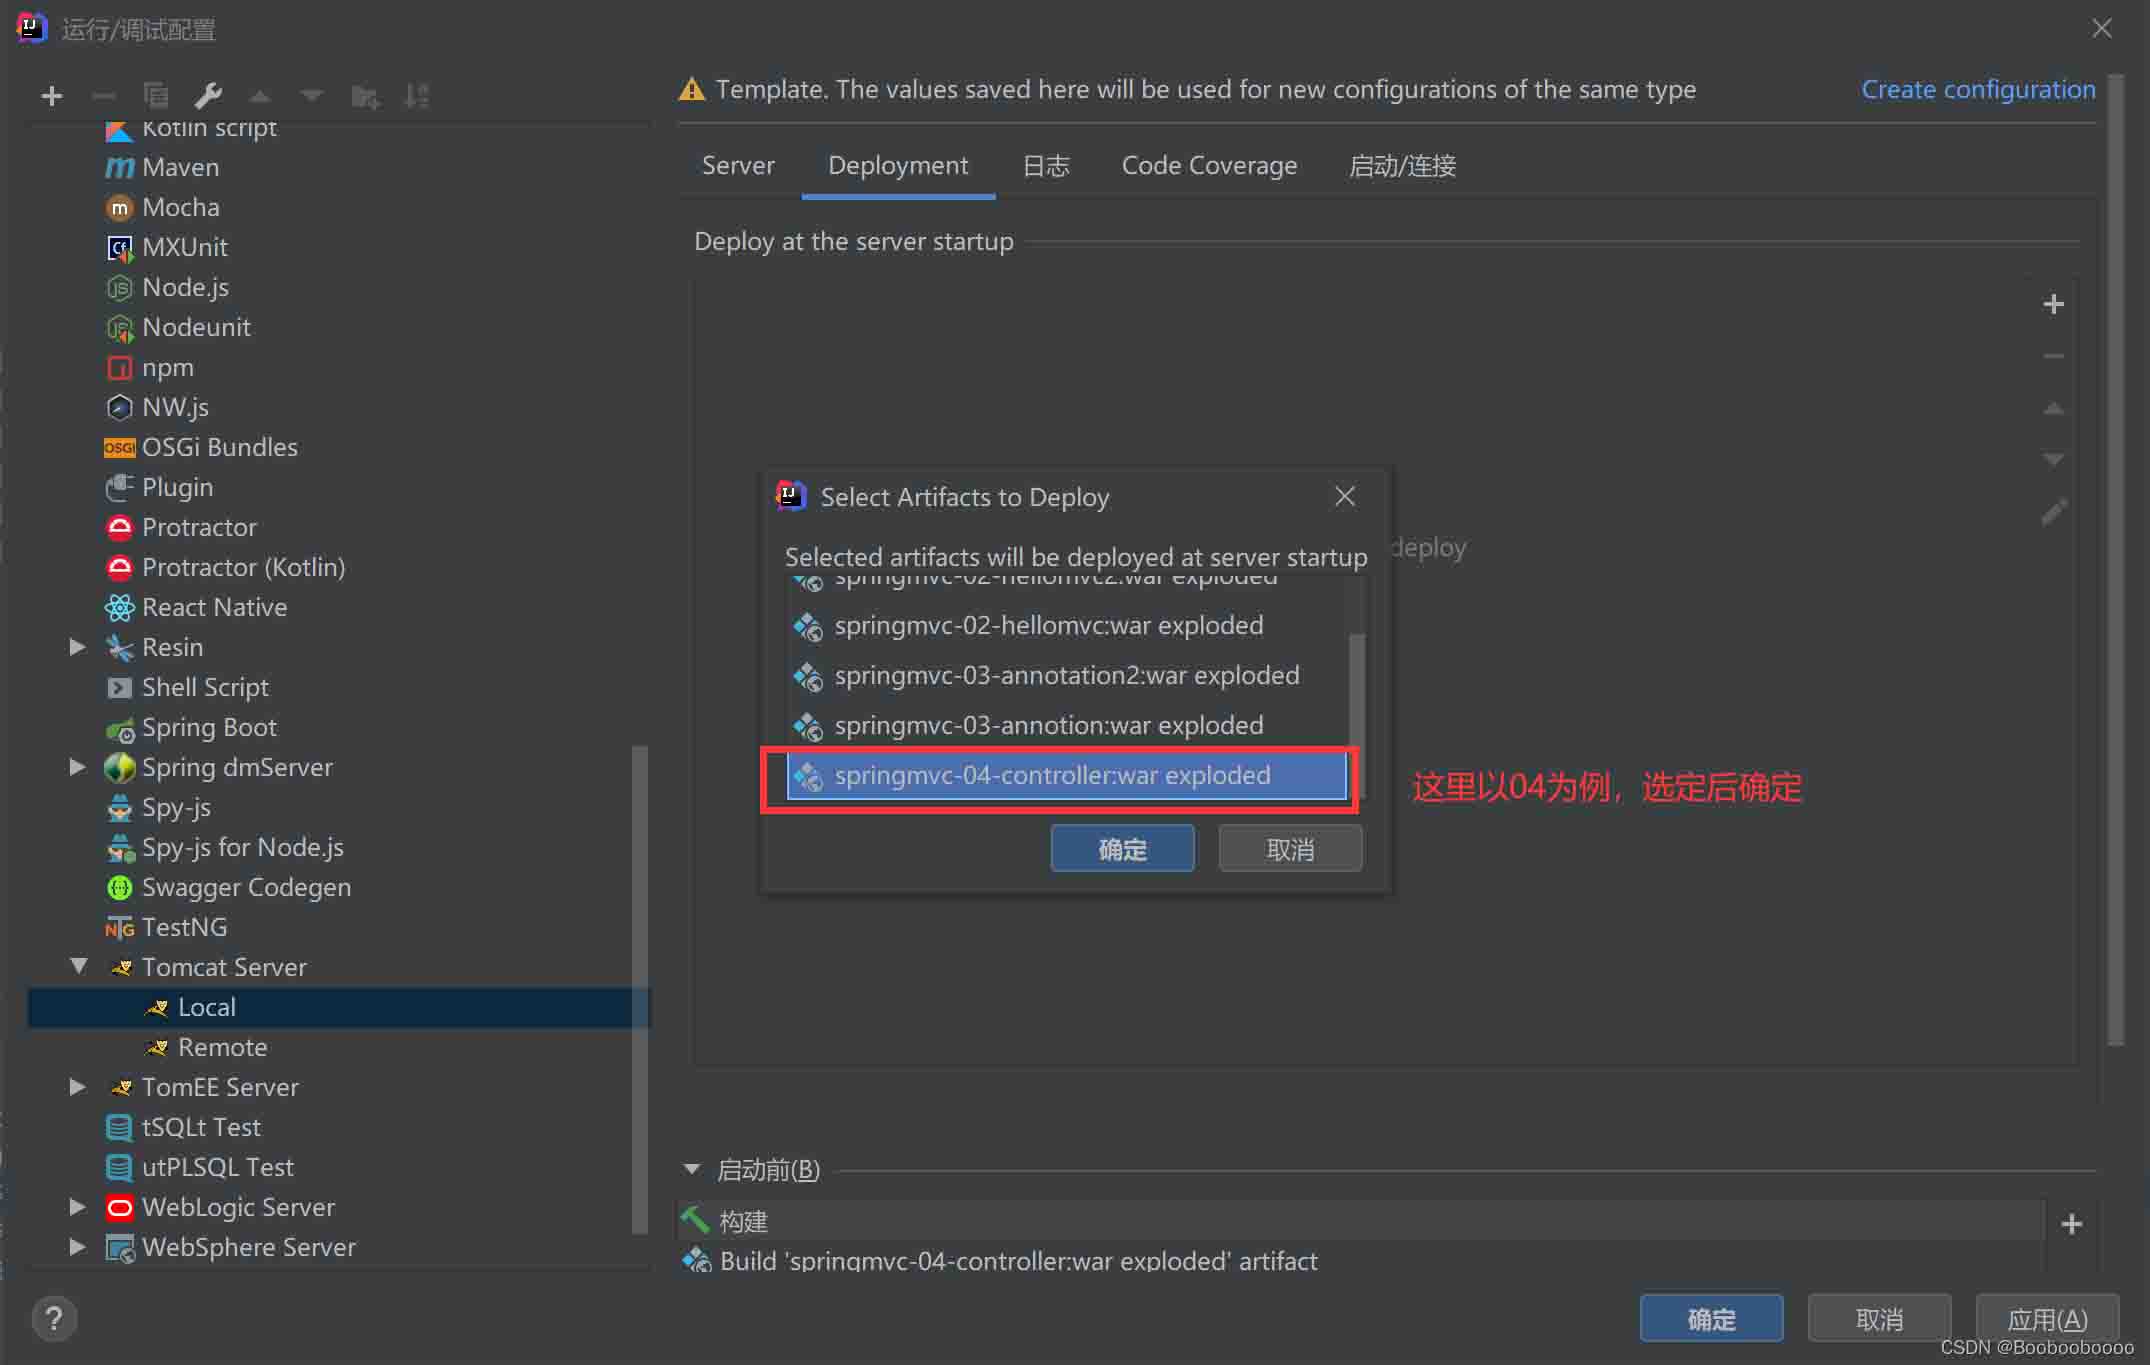Click the configuration tree scrollbar
The image size is (2150, 1365).
point(640,990)
